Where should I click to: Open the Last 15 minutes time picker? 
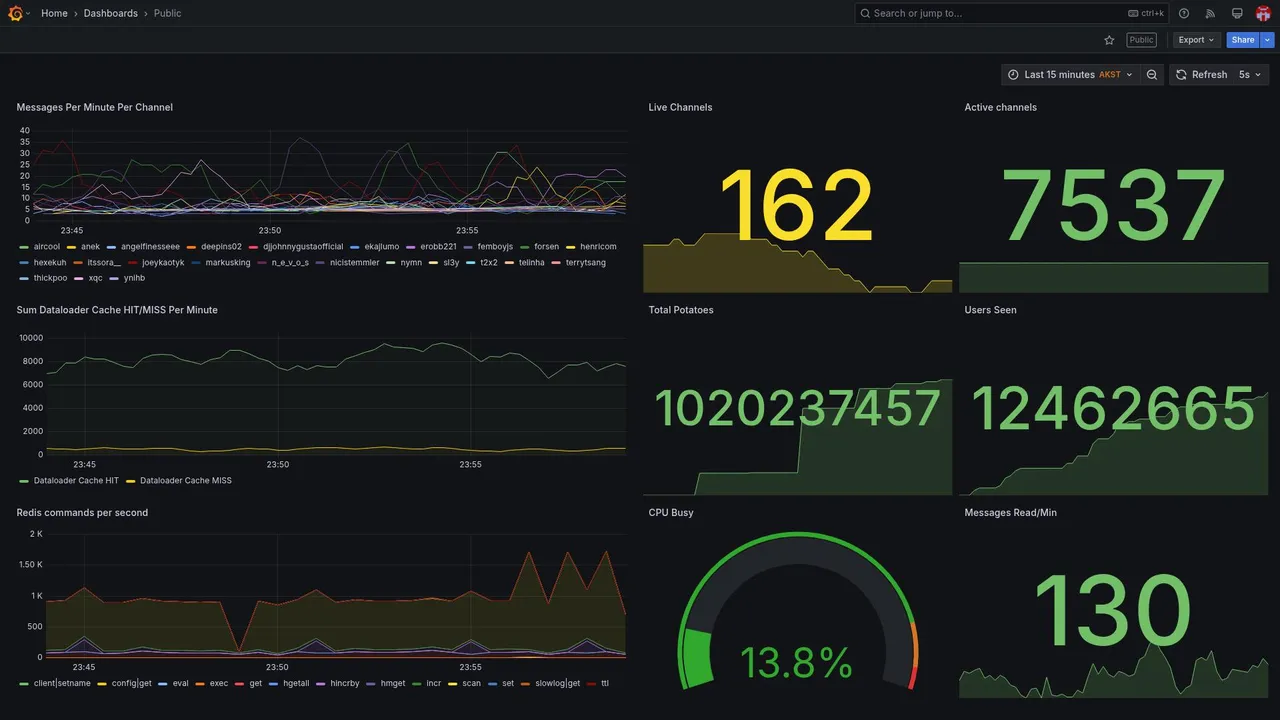[x=1070, y=75]
